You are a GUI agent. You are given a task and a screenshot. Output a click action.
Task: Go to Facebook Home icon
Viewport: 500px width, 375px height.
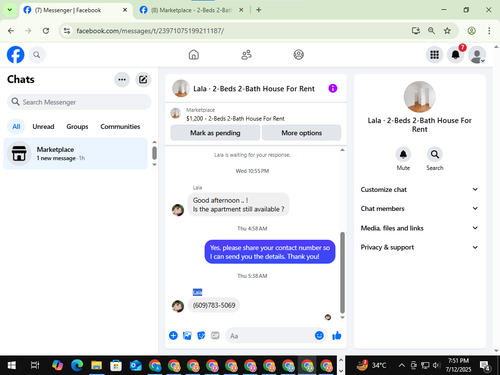pos(194,55)
